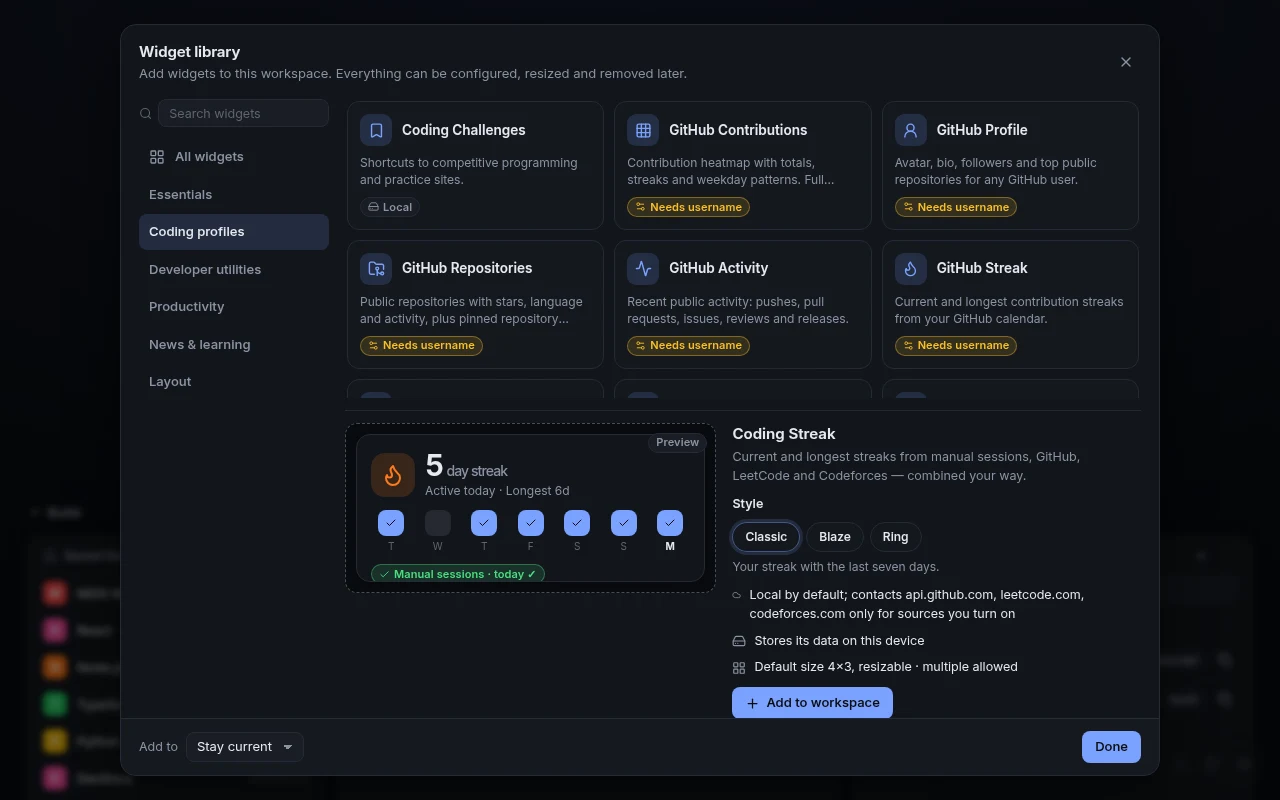
Task: Click the All widgets grid icon
Action: [157, 157]
